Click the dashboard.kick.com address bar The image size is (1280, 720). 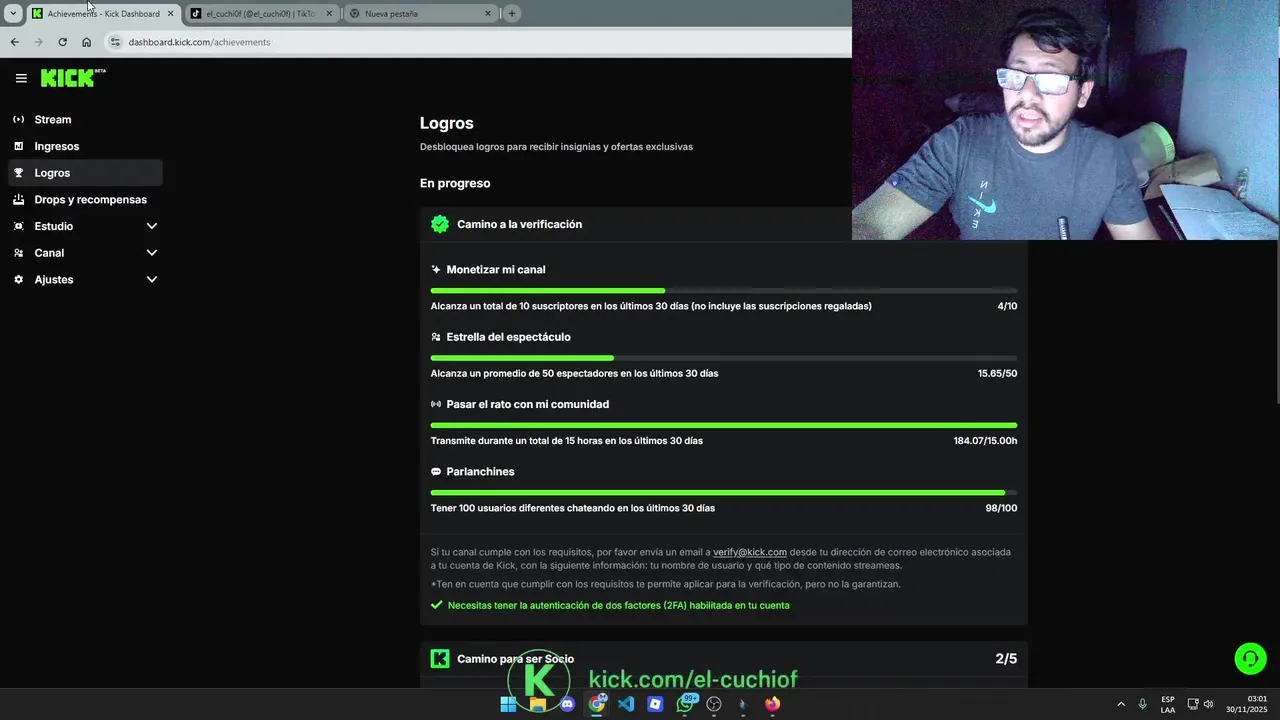click(480, 42)
